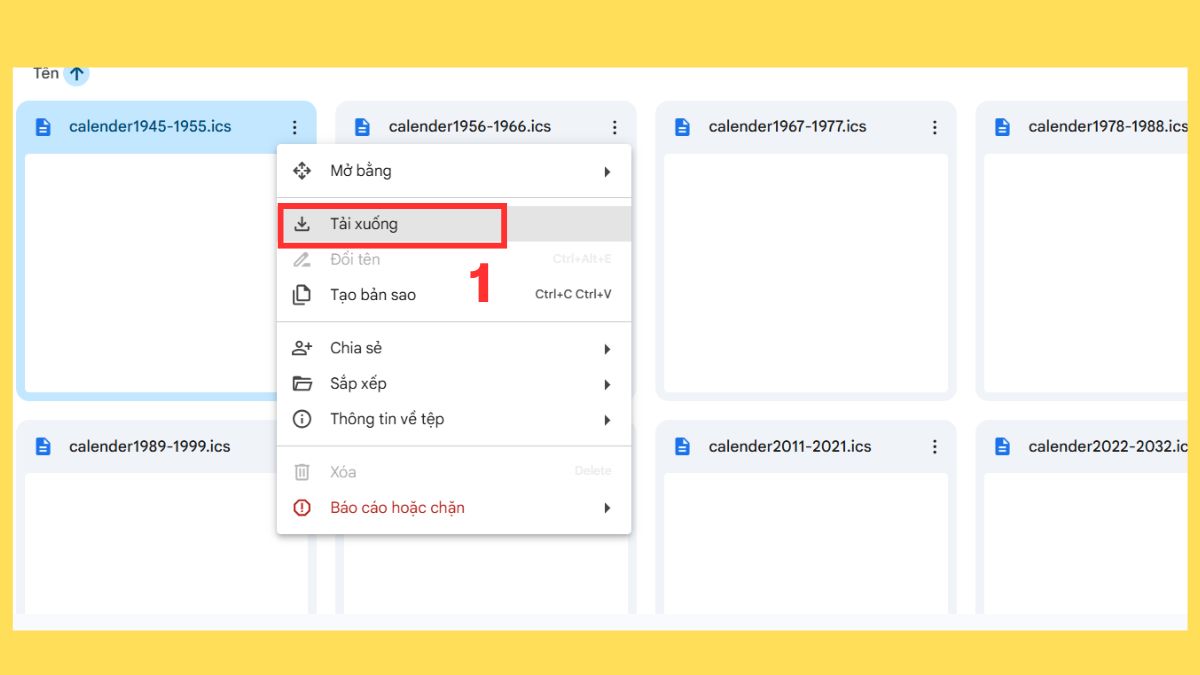Select the calender1945-1955.ics file name
Viewport: 1200px width, 675px height.
click(150, 127)
